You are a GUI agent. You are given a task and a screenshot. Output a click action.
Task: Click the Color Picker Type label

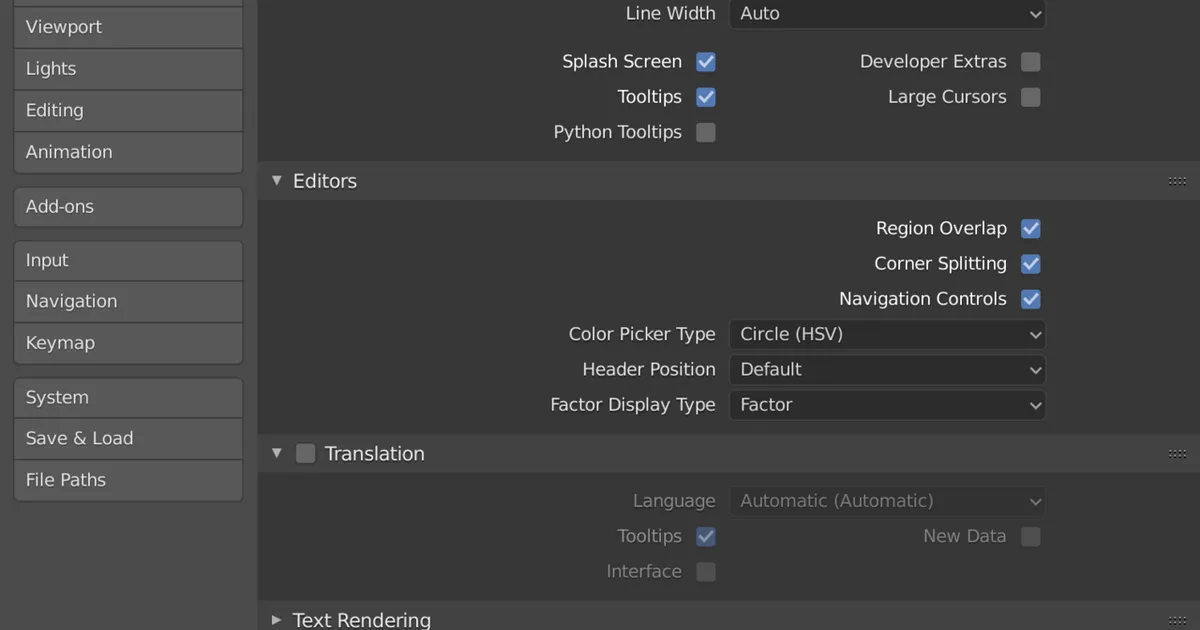pyautogui.click(x=642, y=334)
